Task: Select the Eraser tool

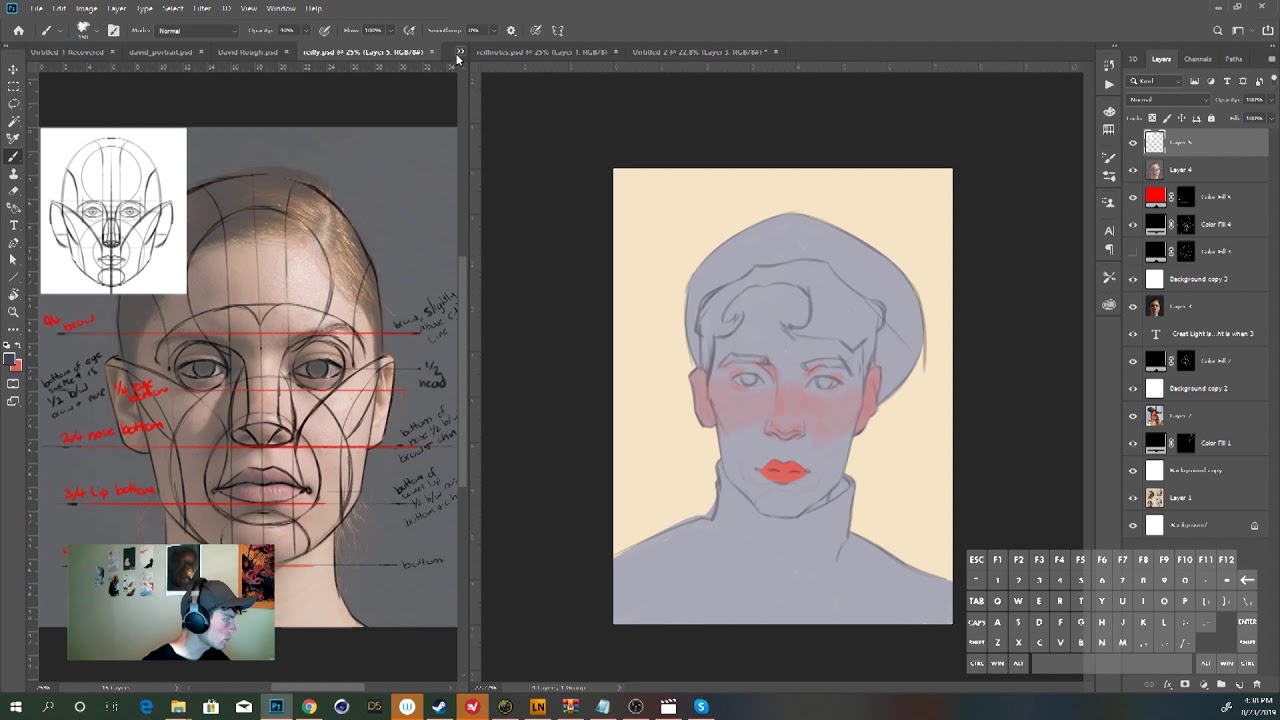Action: pyautogui.click(x=14, y=191)
